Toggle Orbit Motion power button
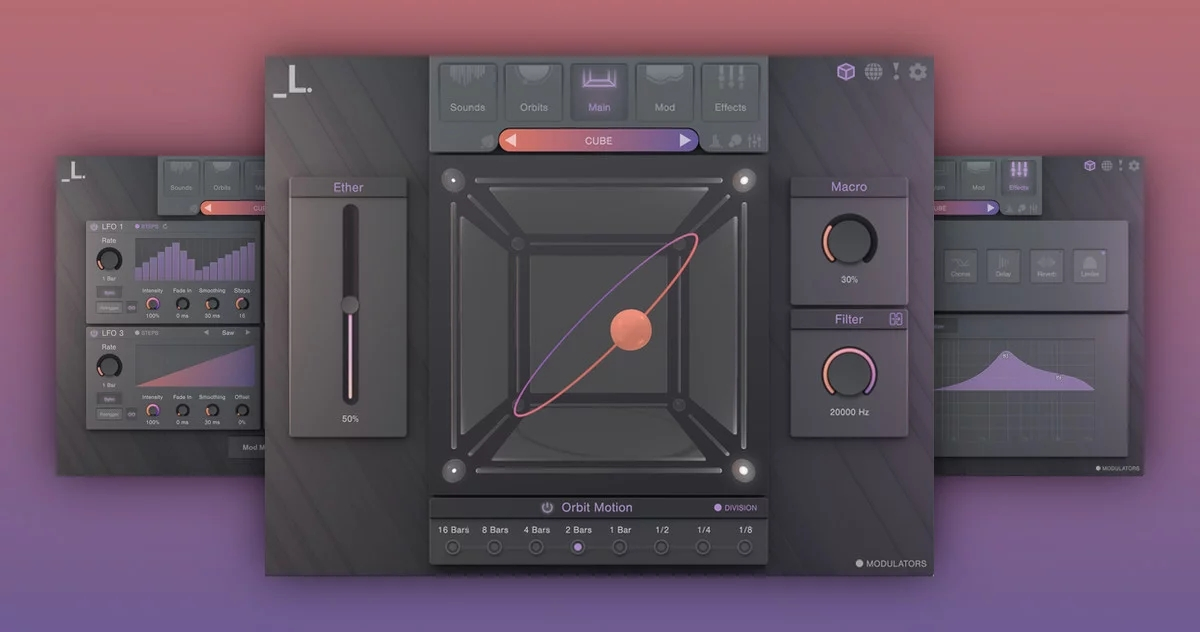The height and width of the screenshot is (632, 1200). click(x=547, y=507)
